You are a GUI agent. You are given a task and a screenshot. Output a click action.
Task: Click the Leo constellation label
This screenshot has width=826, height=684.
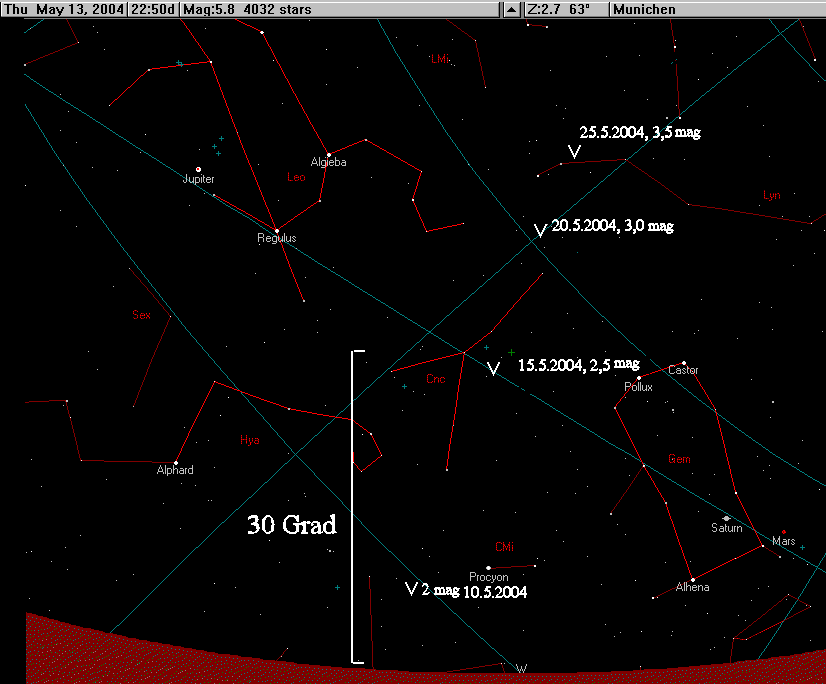pos(296,178)
